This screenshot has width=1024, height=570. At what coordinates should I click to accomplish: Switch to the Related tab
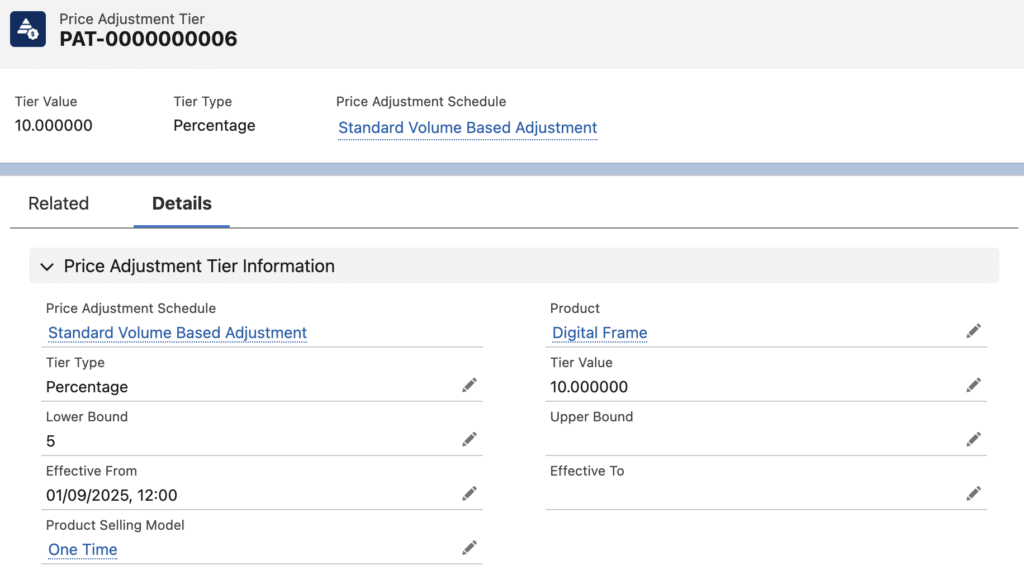click(58, 203)
